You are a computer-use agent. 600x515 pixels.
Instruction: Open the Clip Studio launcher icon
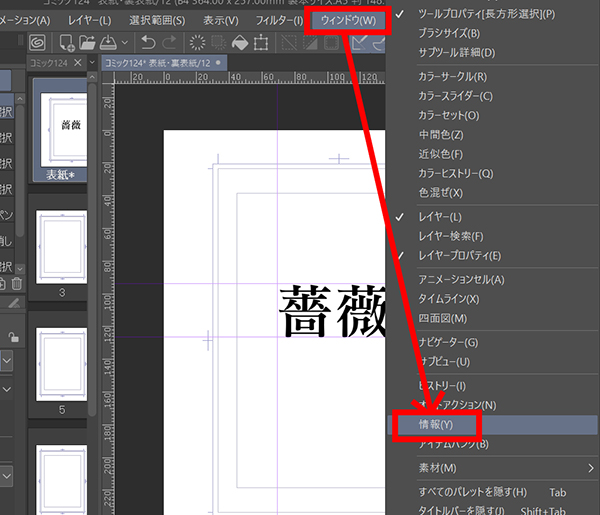tap(36, 42)
